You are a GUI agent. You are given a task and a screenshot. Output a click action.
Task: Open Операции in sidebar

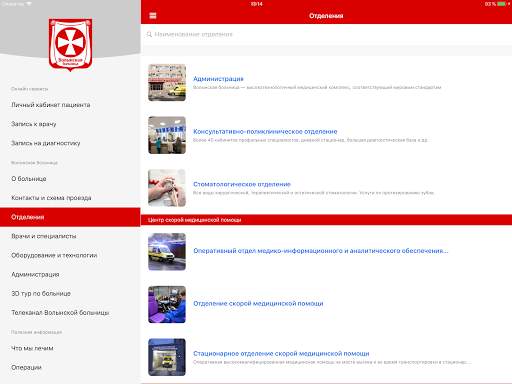click(26, 367)
